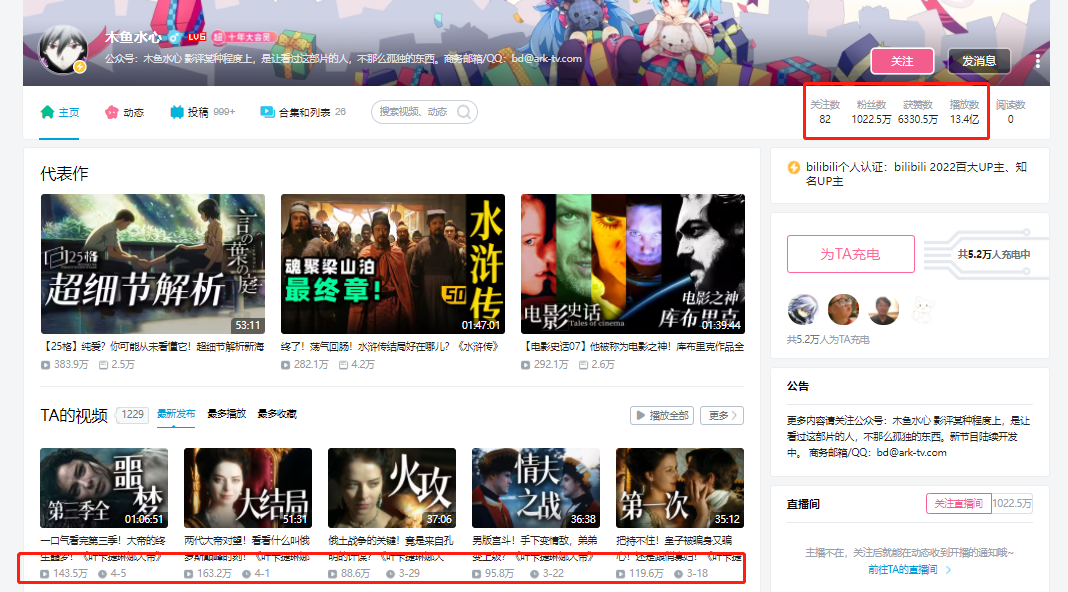
Task: Open the 两代大帝对垒 video title
Action: click(248, 548)
